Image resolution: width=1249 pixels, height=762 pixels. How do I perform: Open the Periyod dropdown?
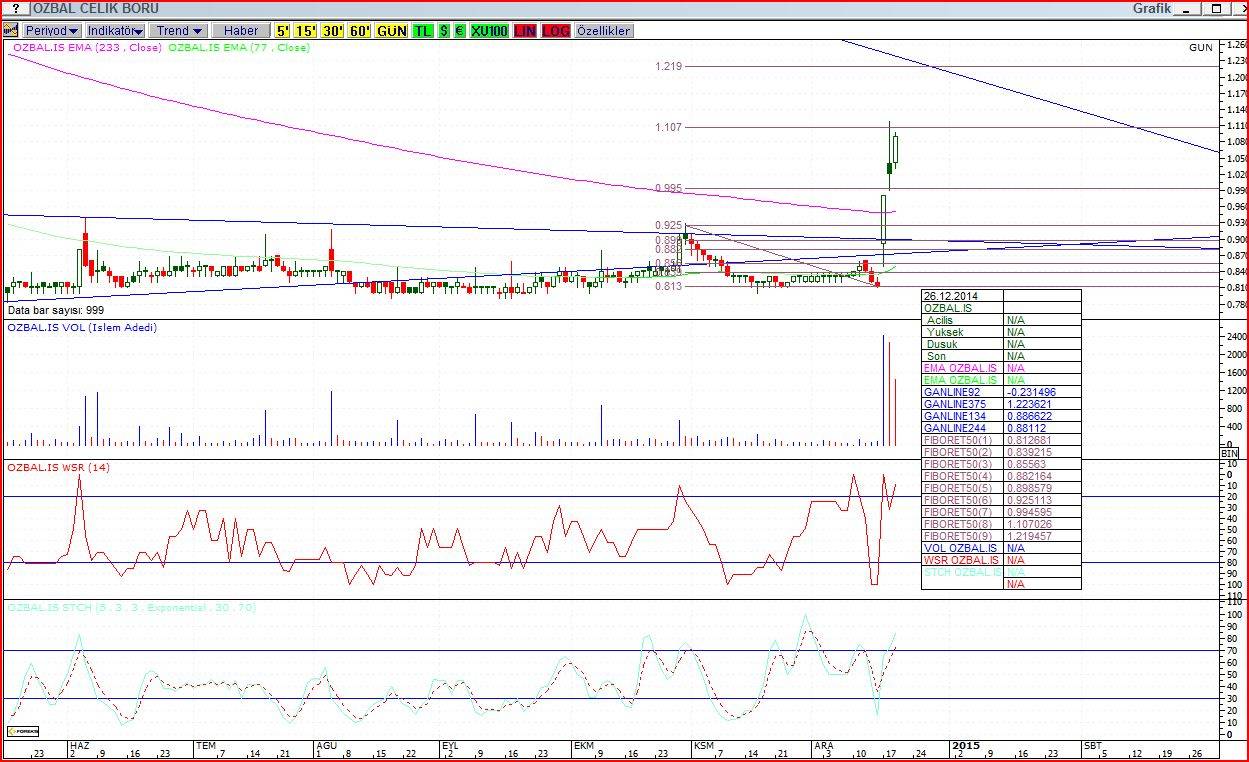click(x=52, y=31)
